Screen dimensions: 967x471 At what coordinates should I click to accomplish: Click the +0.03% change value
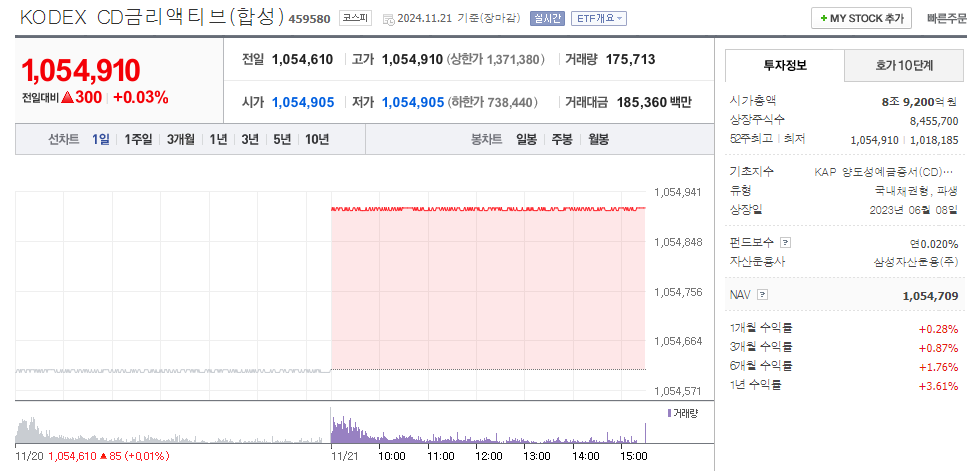tap(141, 97)
